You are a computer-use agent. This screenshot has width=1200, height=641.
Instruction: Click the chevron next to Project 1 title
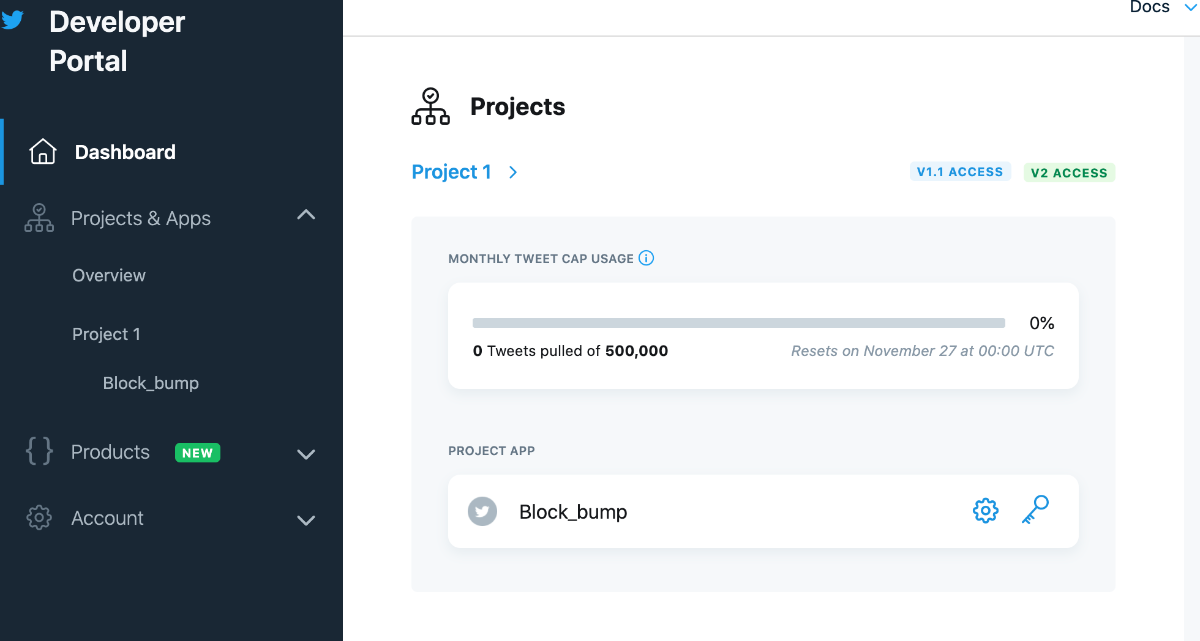coord(513,172)
